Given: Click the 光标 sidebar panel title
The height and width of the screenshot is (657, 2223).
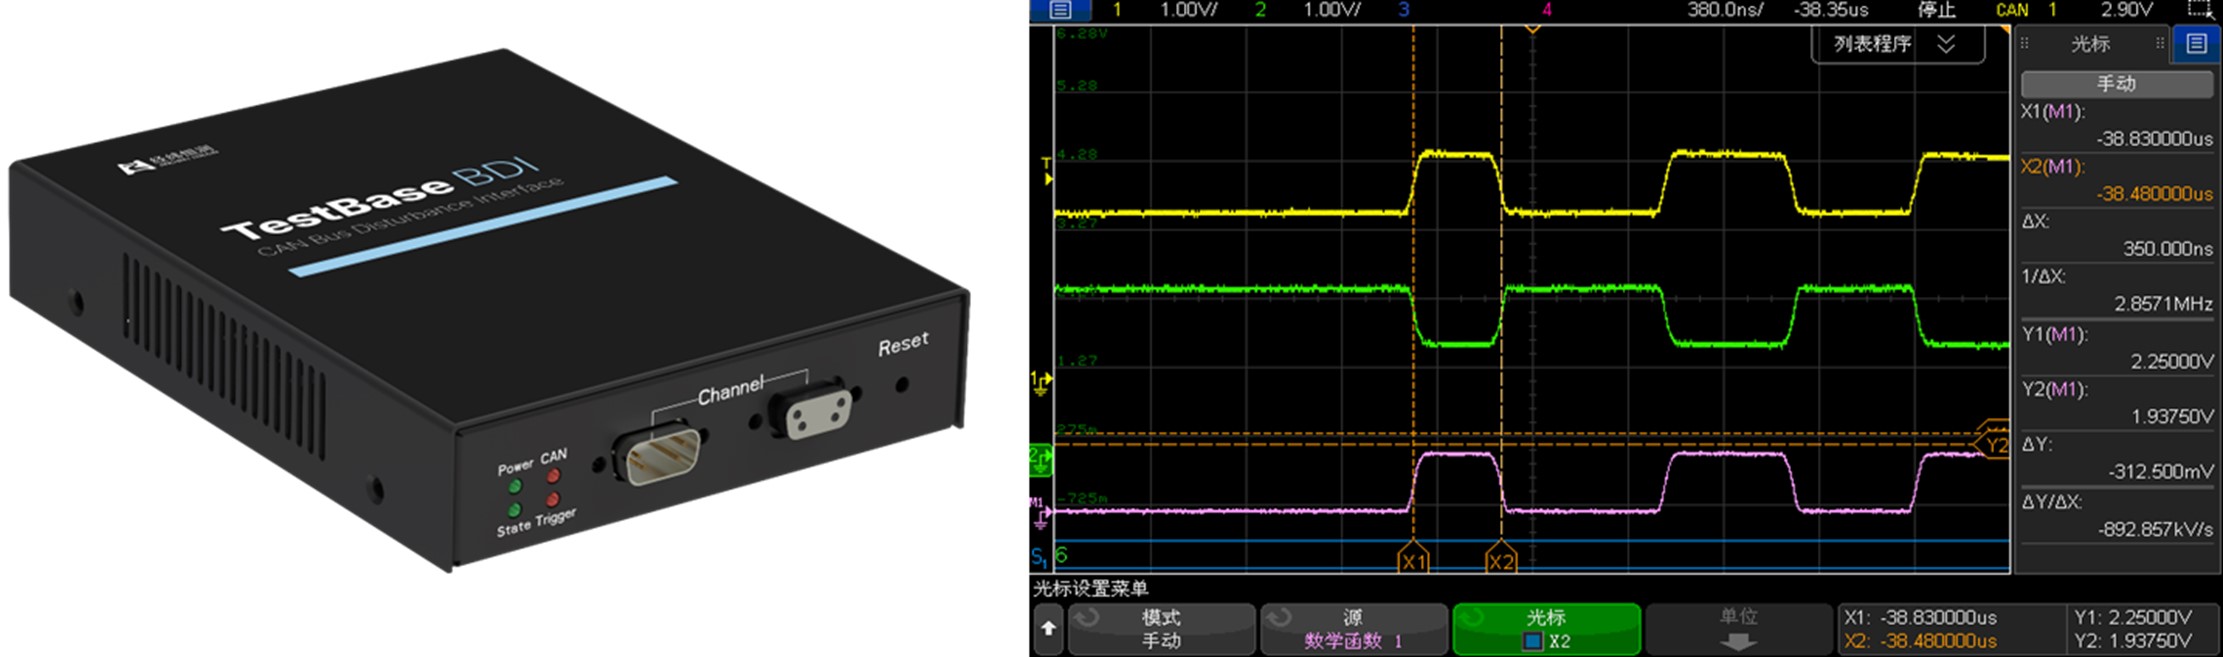Looking at the screenshot, I should click(x=2090, y=44).
